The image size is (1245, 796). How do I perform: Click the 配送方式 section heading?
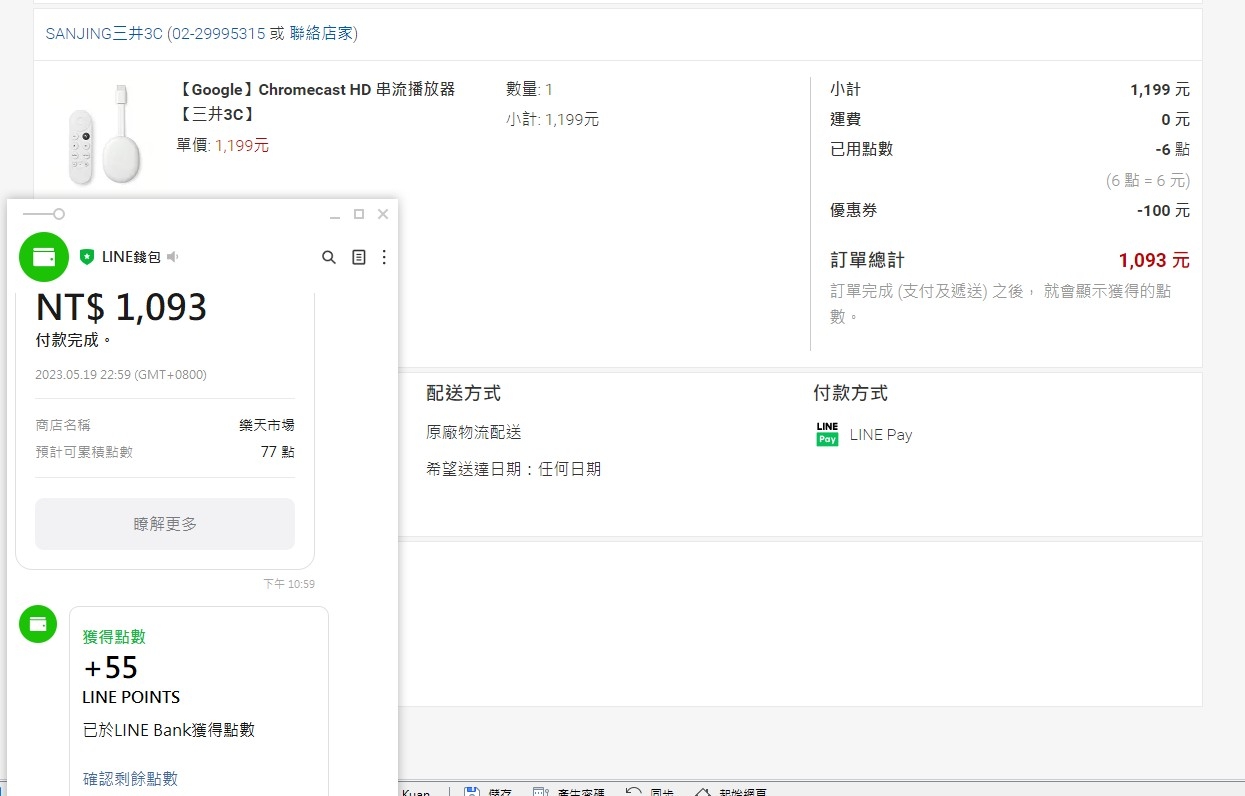click(x=463, y=393)
